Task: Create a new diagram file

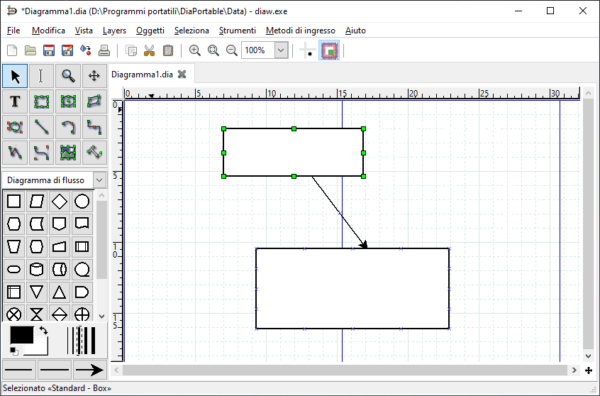Action: click(12, 51)
